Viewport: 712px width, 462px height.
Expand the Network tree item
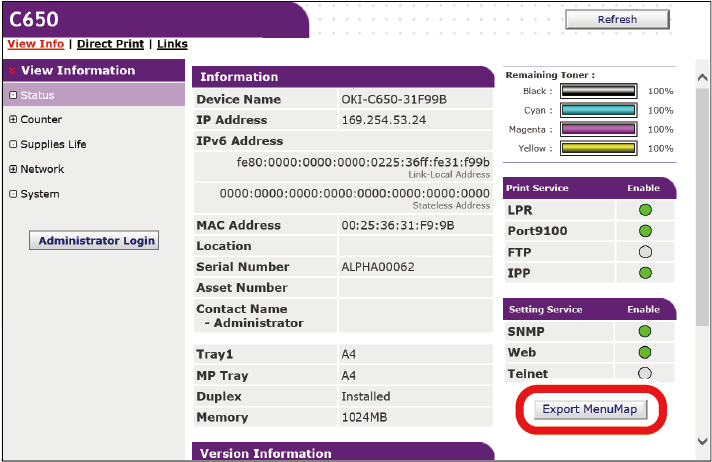[13, 169]
